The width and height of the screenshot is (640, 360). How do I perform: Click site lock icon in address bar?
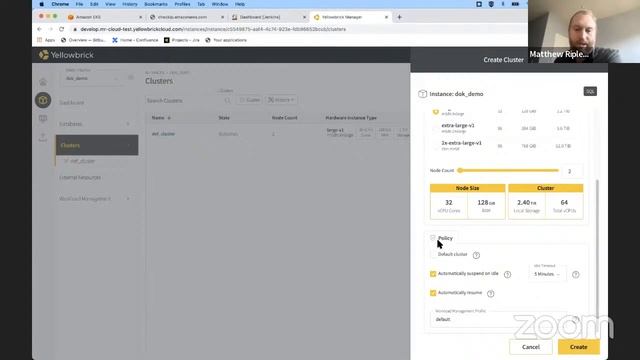(x=75, y=29)
